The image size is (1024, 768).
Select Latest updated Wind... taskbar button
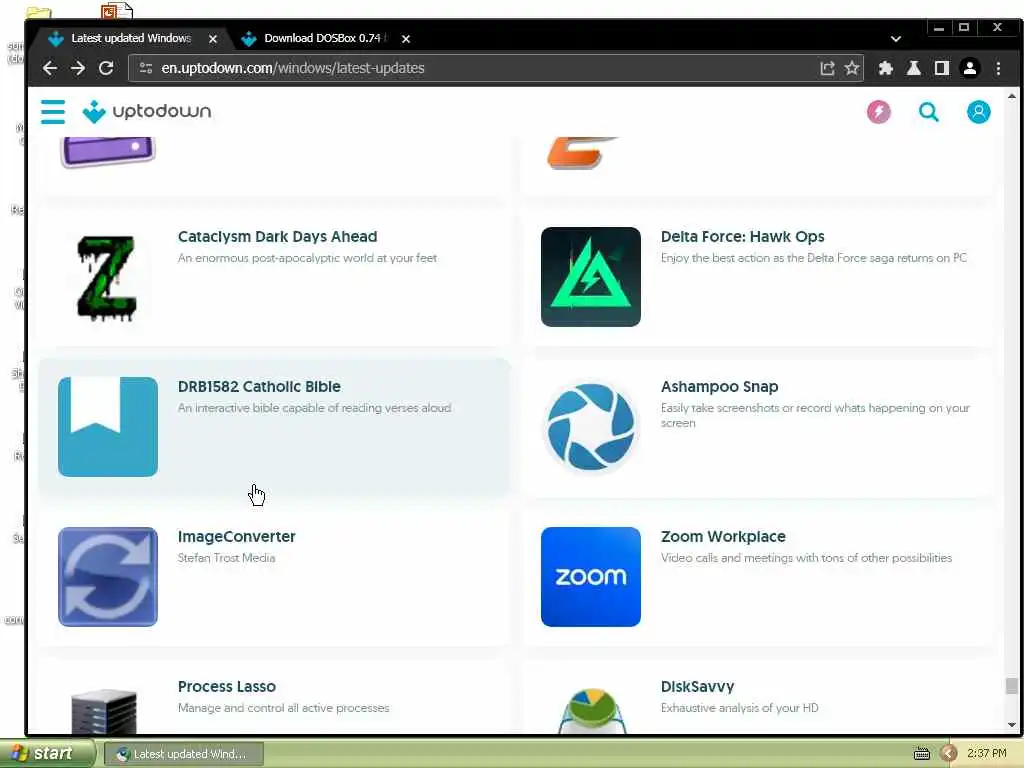coord(184,754)
